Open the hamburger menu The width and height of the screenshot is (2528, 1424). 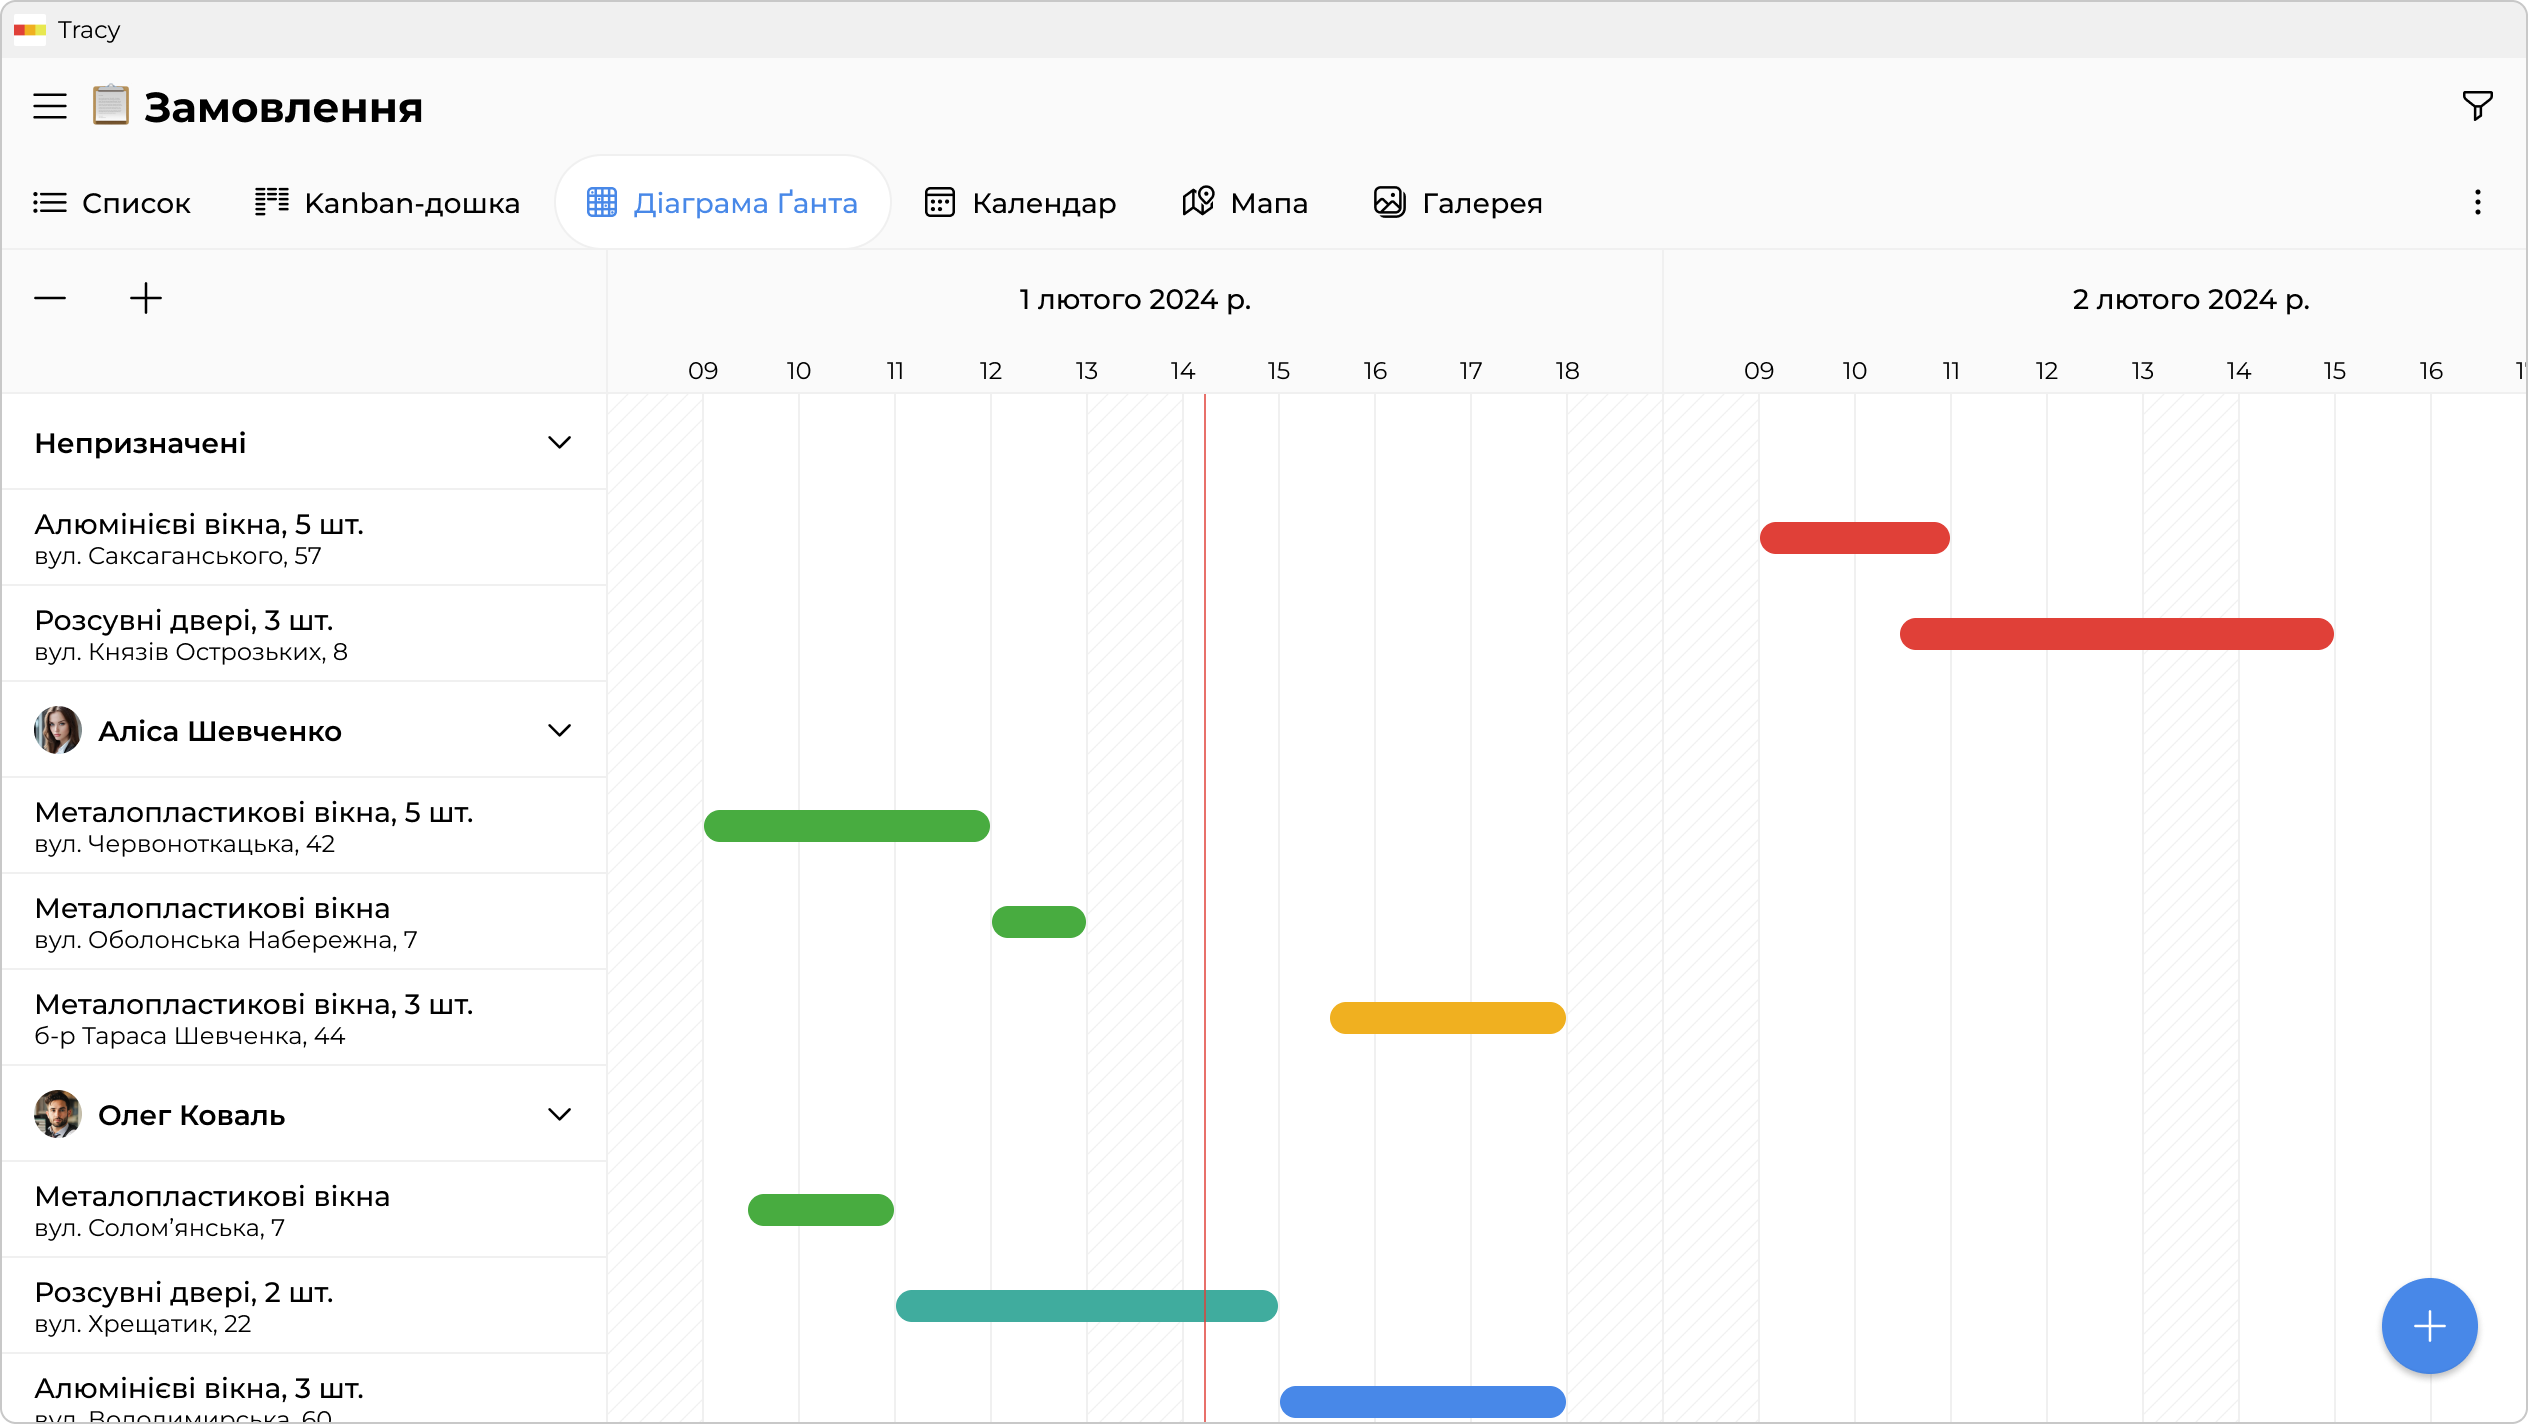click(x=50, y=106)
